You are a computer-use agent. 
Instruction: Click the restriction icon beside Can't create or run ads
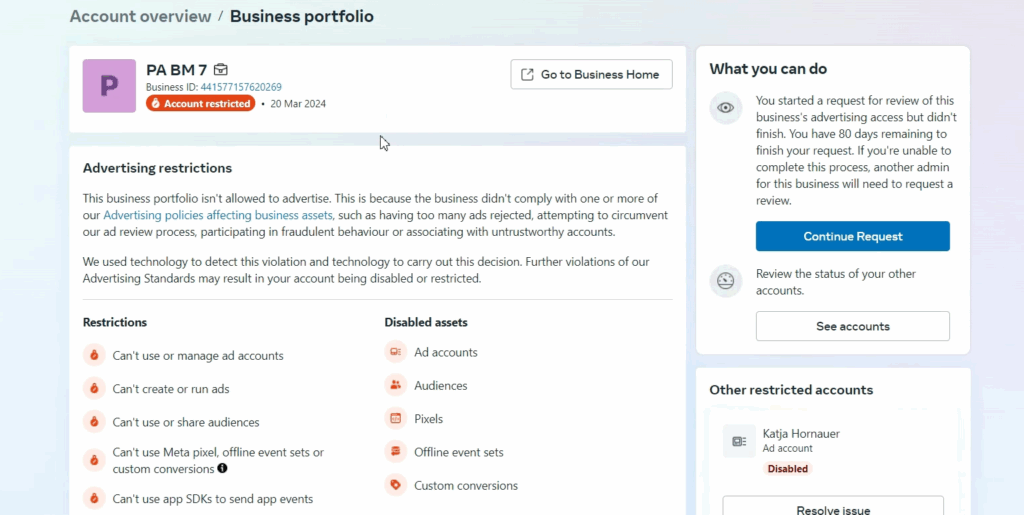pyautogui.click(x=94, y=389)
